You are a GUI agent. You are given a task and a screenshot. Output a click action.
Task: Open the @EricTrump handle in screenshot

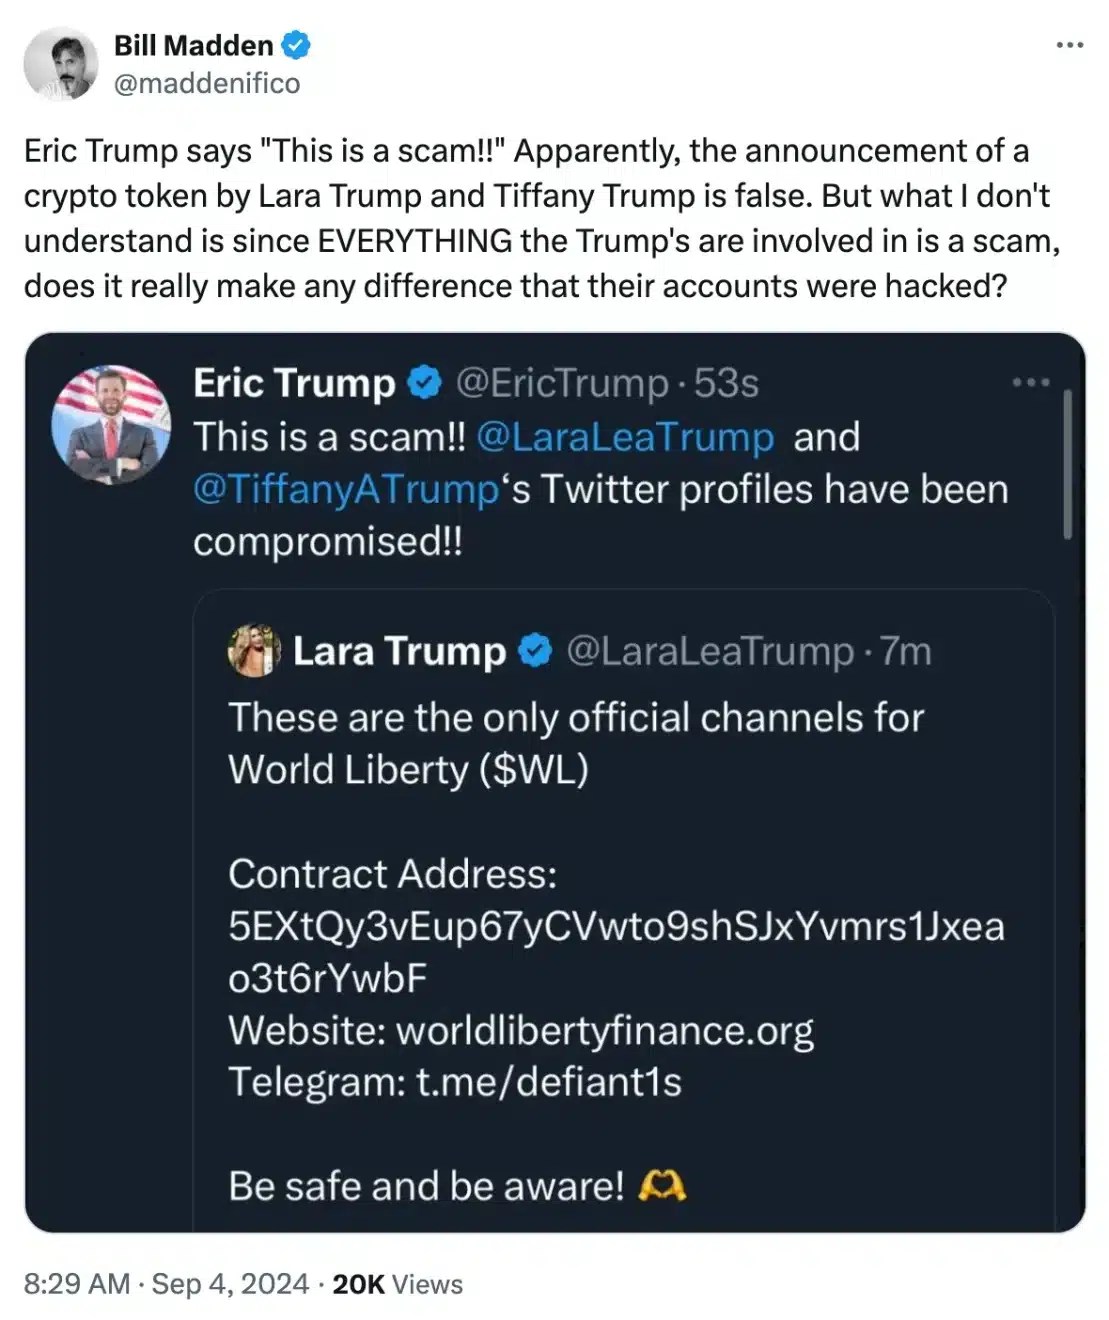coord(562,383)
